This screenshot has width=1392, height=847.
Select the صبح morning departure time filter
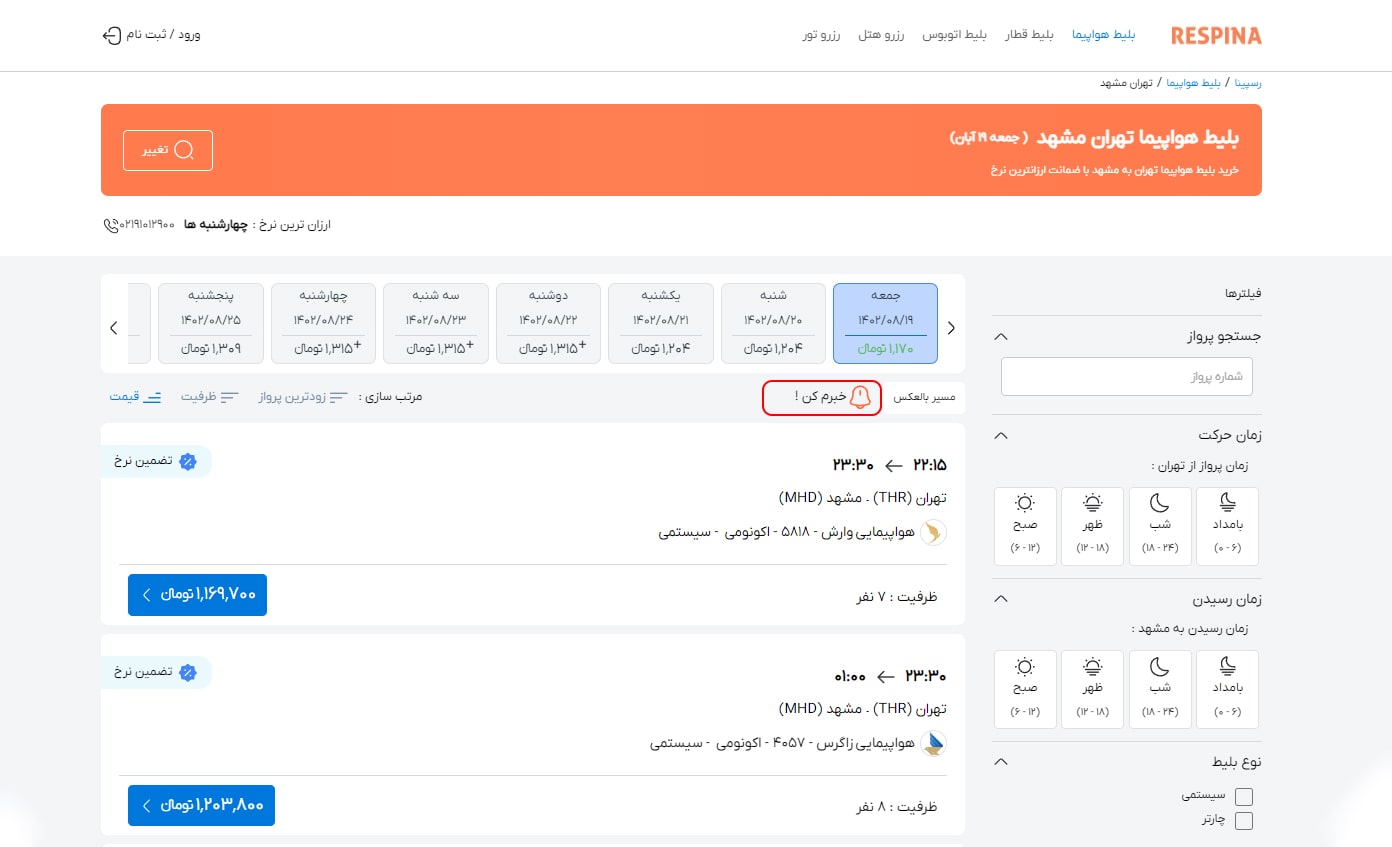[x=1025, y=525]
